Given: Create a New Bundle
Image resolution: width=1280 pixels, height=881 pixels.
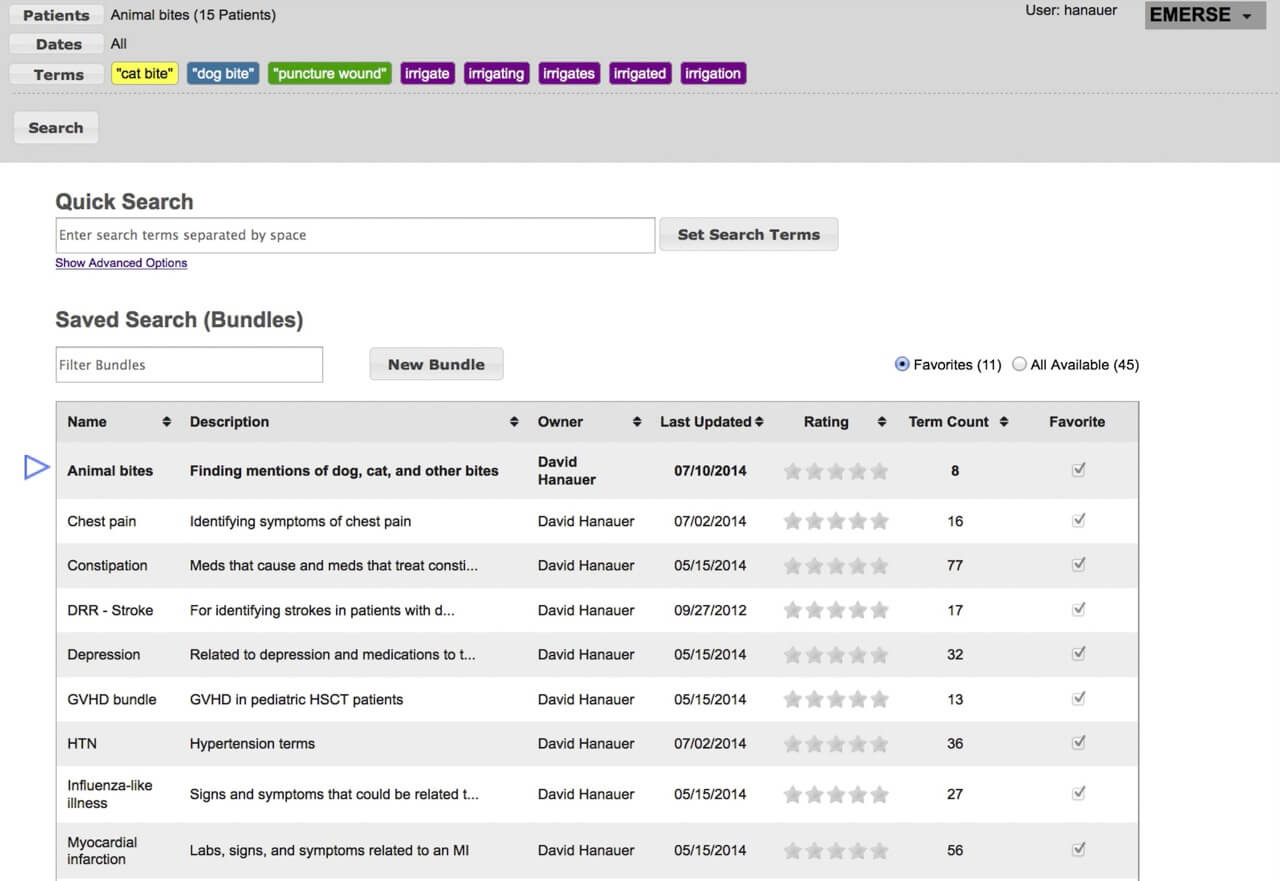Looking at the screenshot, I should [x=436, y=364].
